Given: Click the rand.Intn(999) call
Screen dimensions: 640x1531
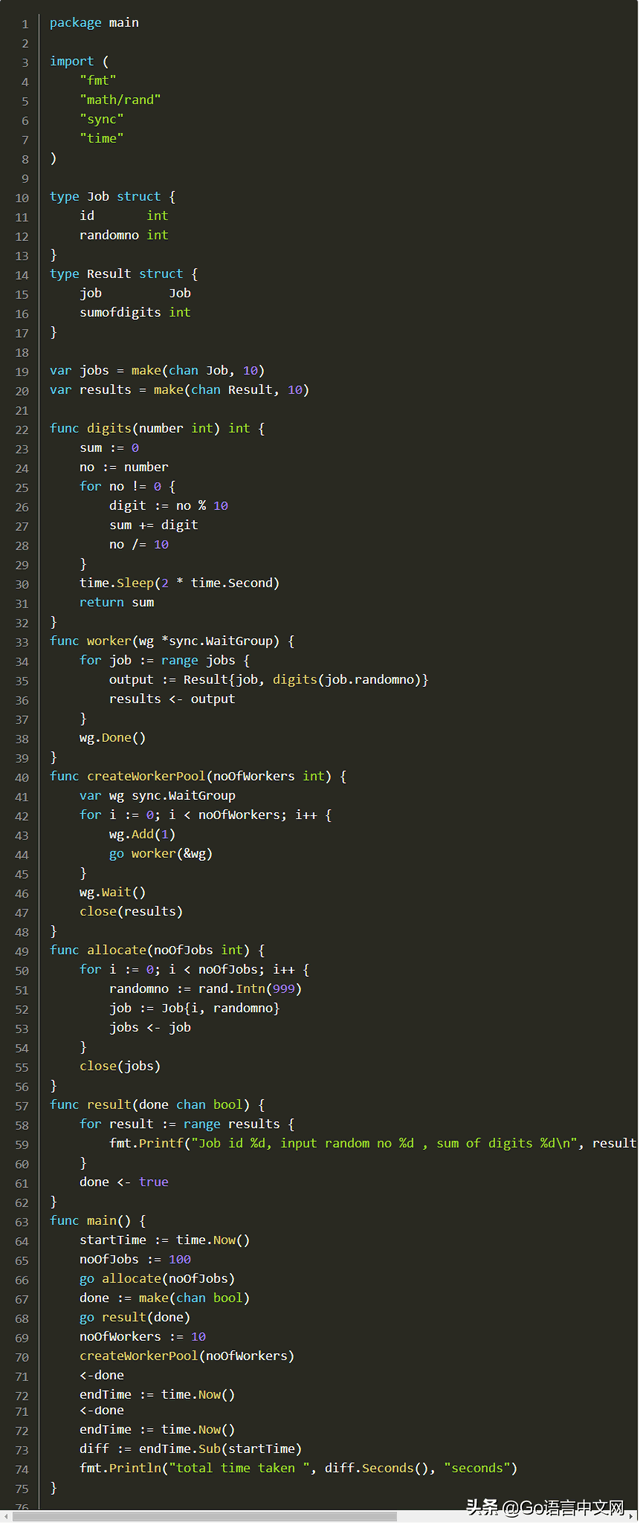Looking at the screenshot, I should pos(250,988).
